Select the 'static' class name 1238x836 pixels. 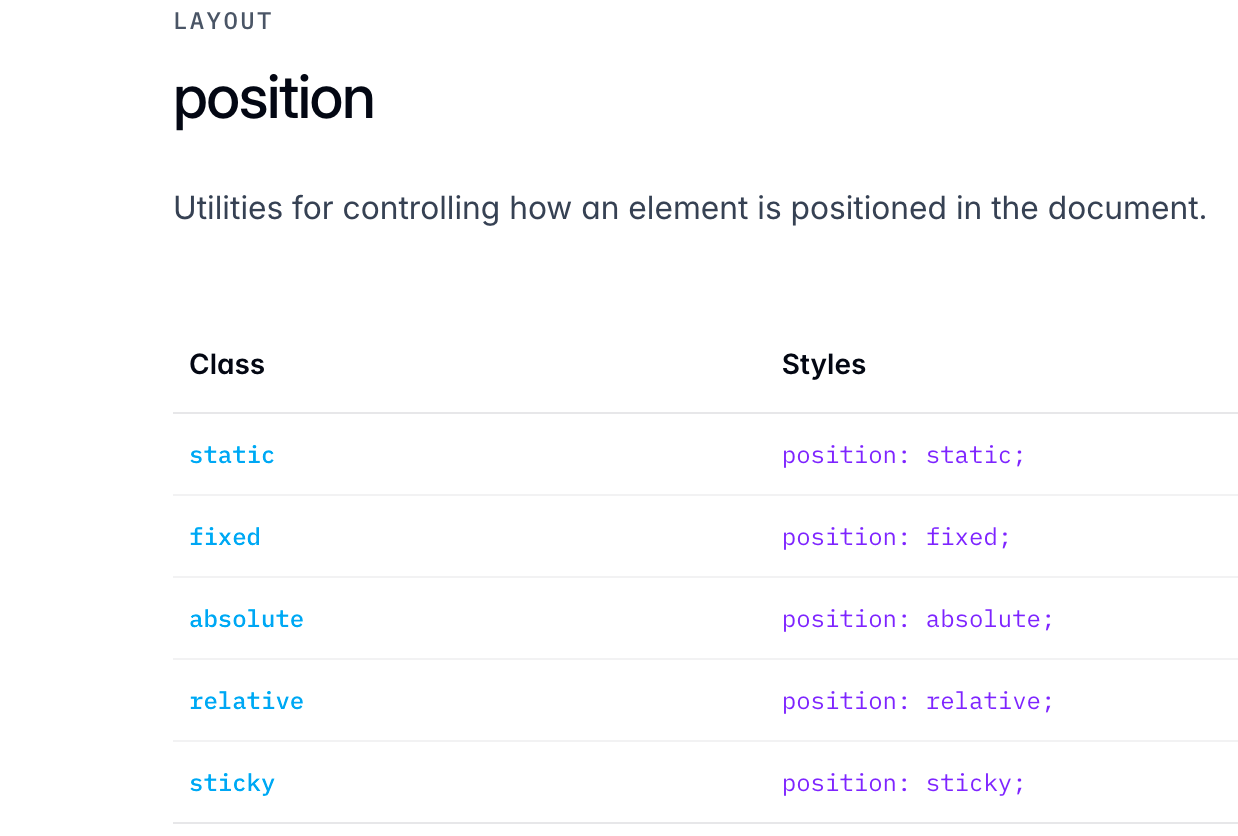coord(232,455)
